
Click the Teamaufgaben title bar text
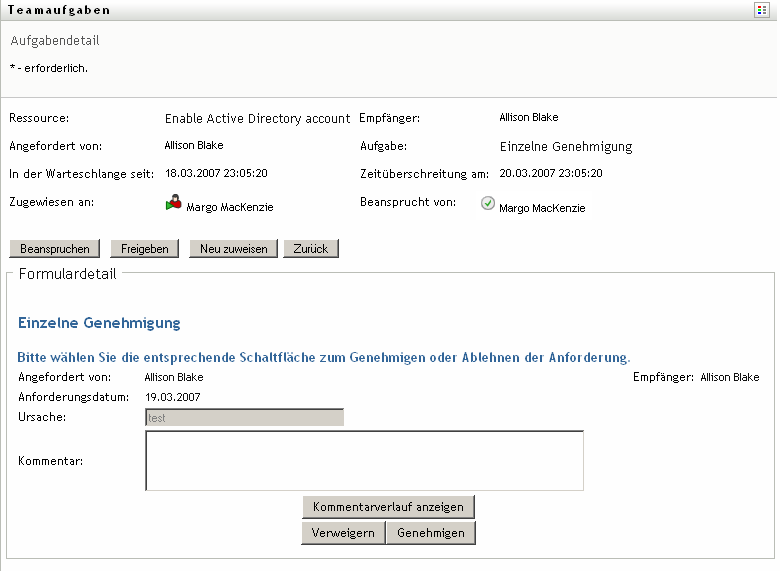pos(59,9)
